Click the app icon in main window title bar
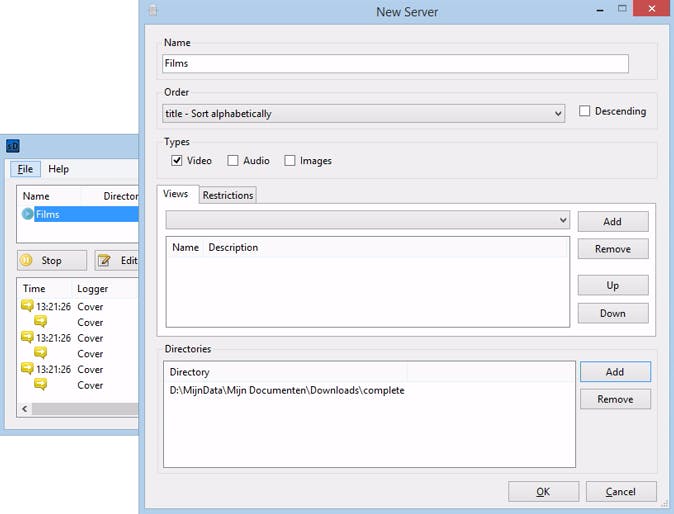 [13, 146]
